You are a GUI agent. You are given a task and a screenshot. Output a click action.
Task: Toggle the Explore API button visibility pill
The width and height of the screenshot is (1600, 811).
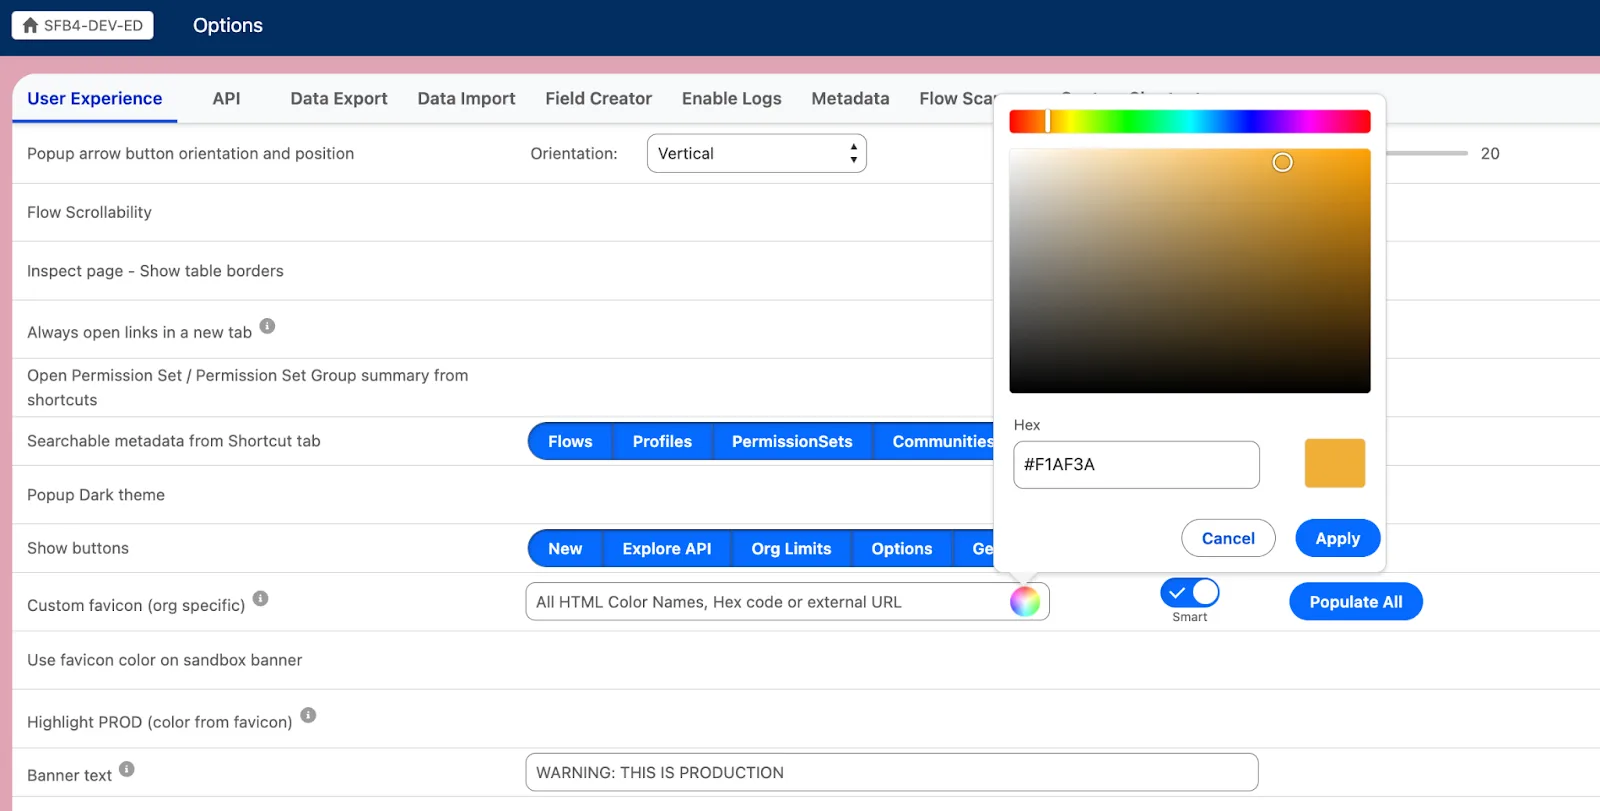click(x=667, y=549)
